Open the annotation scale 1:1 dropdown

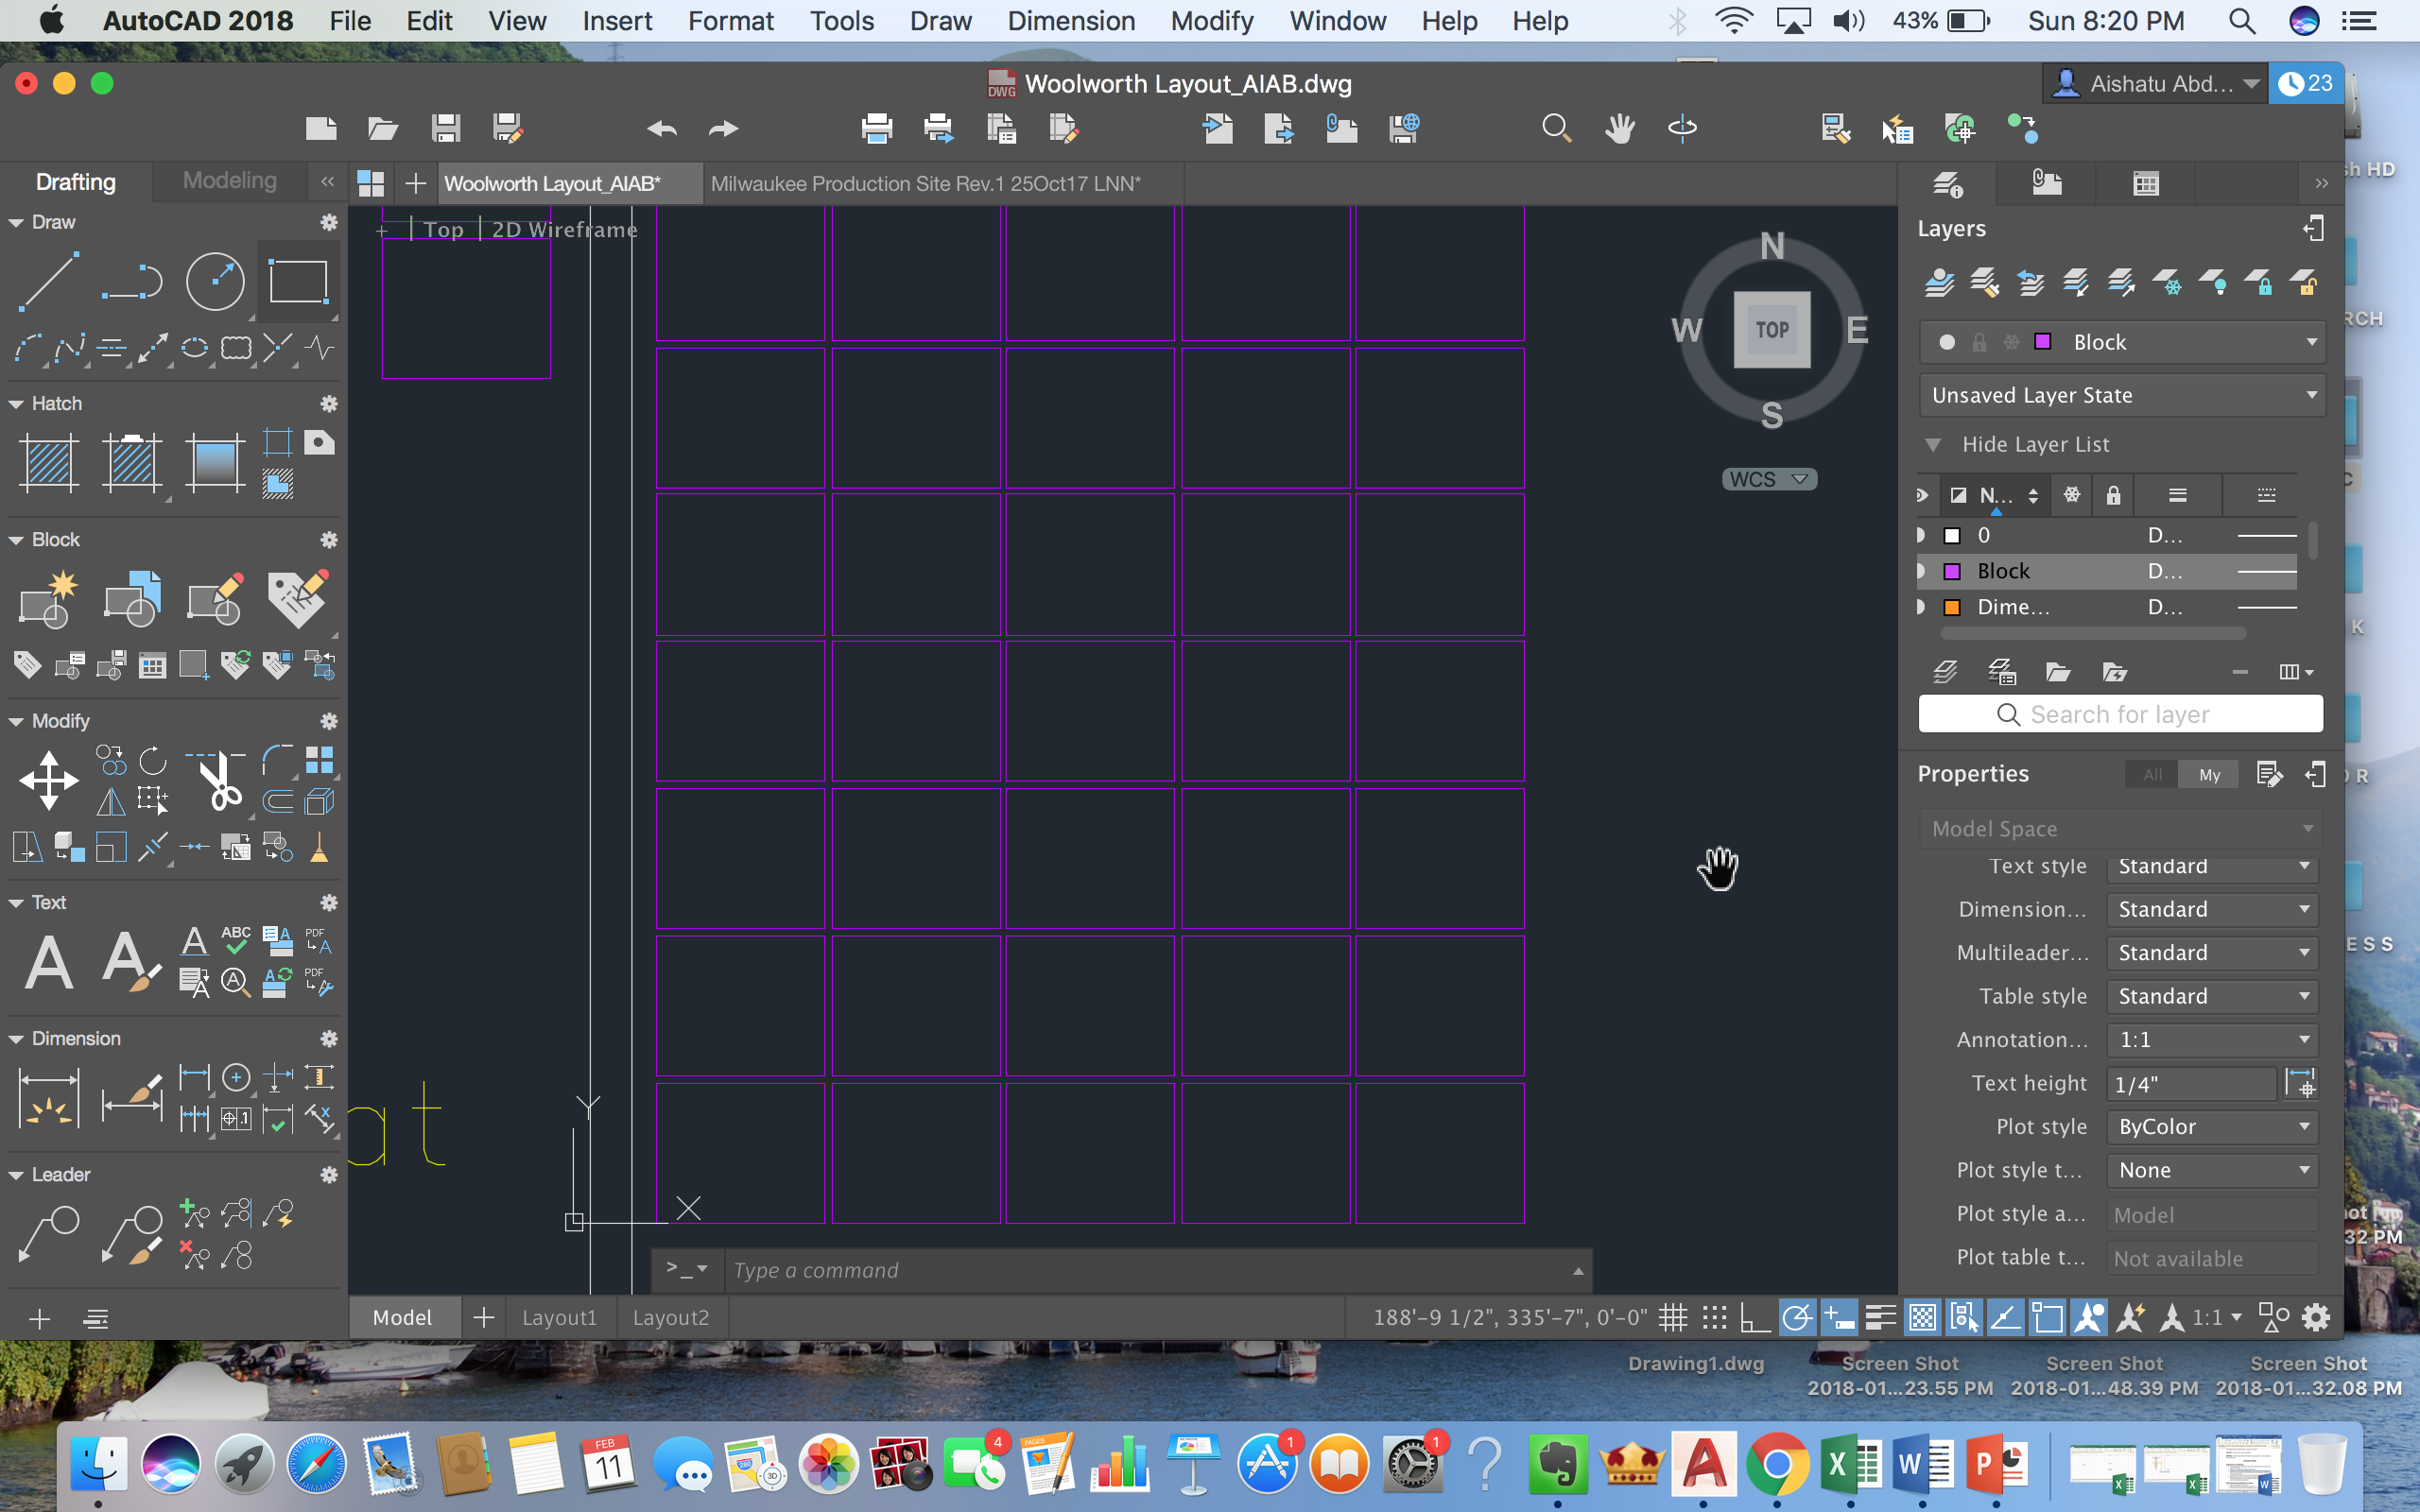(2213, 1317)
